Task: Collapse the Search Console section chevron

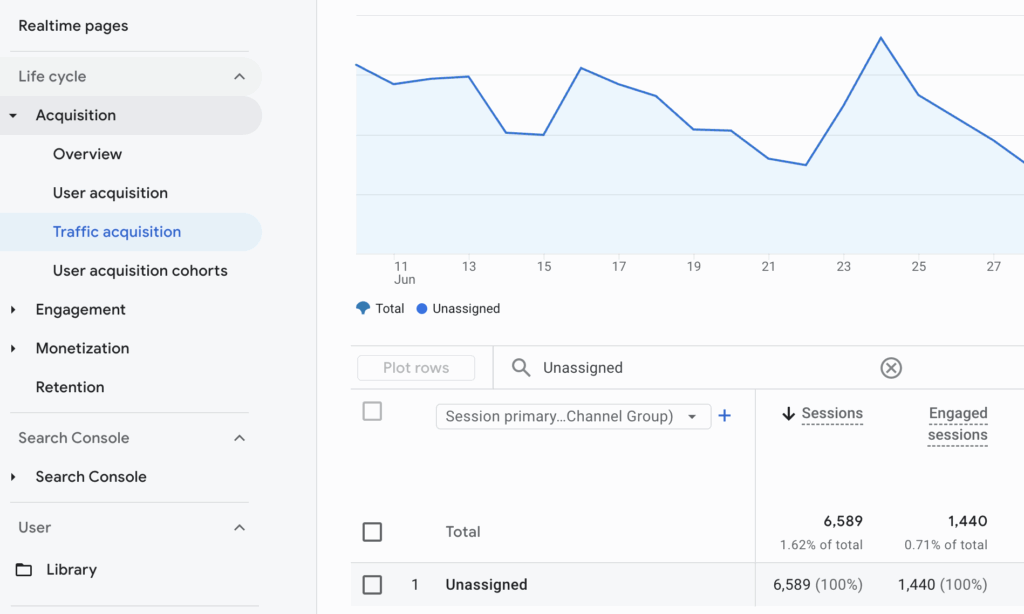Action: [x=240, y=438]
